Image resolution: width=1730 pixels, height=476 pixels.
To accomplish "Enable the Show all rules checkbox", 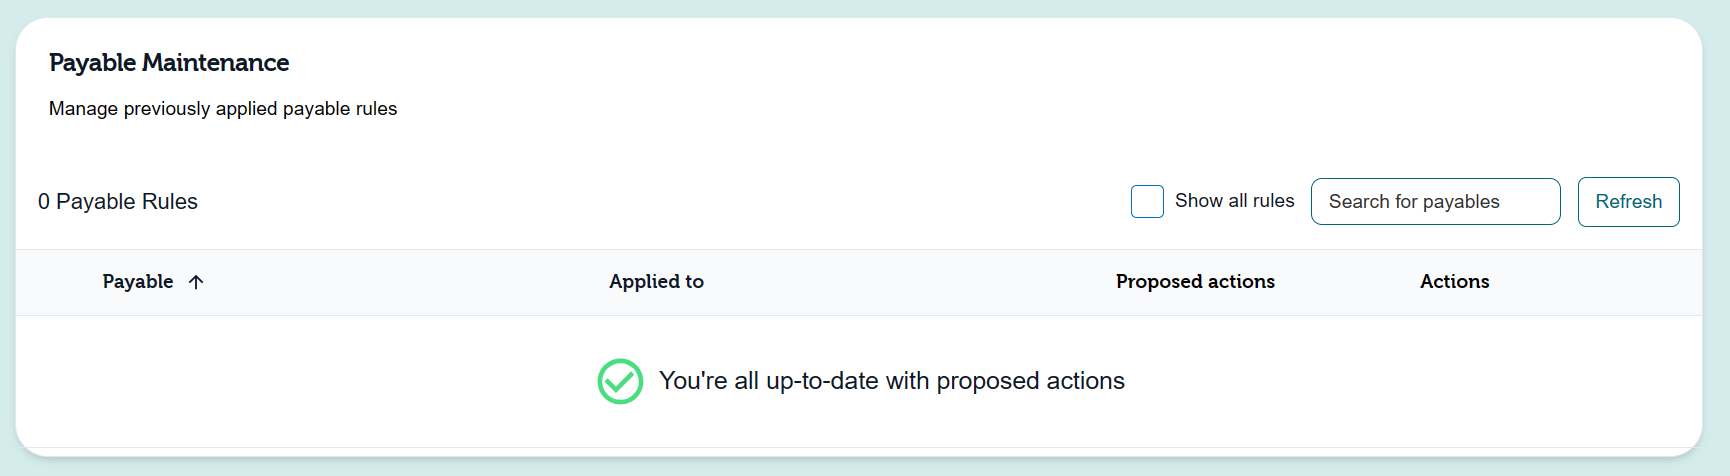I will 1147,201.
